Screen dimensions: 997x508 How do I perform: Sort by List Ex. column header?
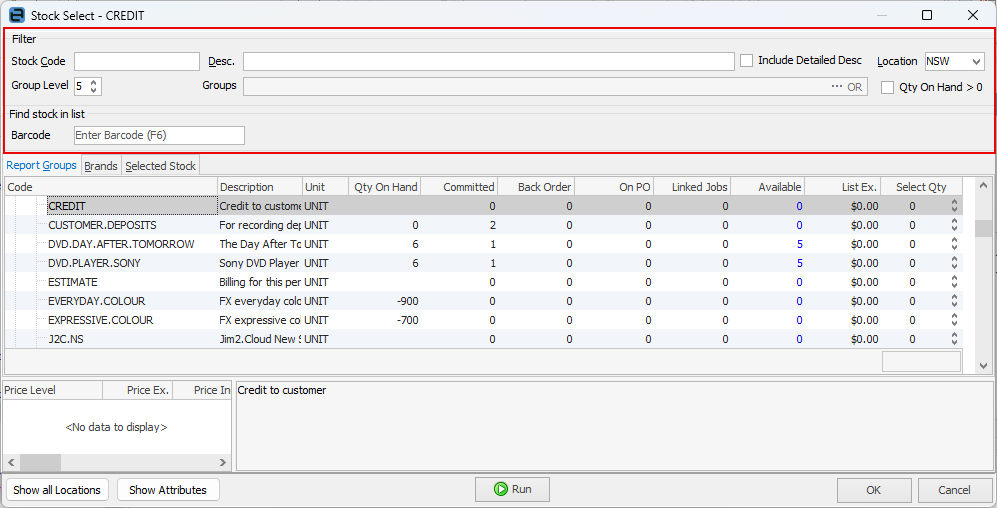coord(843,187)
